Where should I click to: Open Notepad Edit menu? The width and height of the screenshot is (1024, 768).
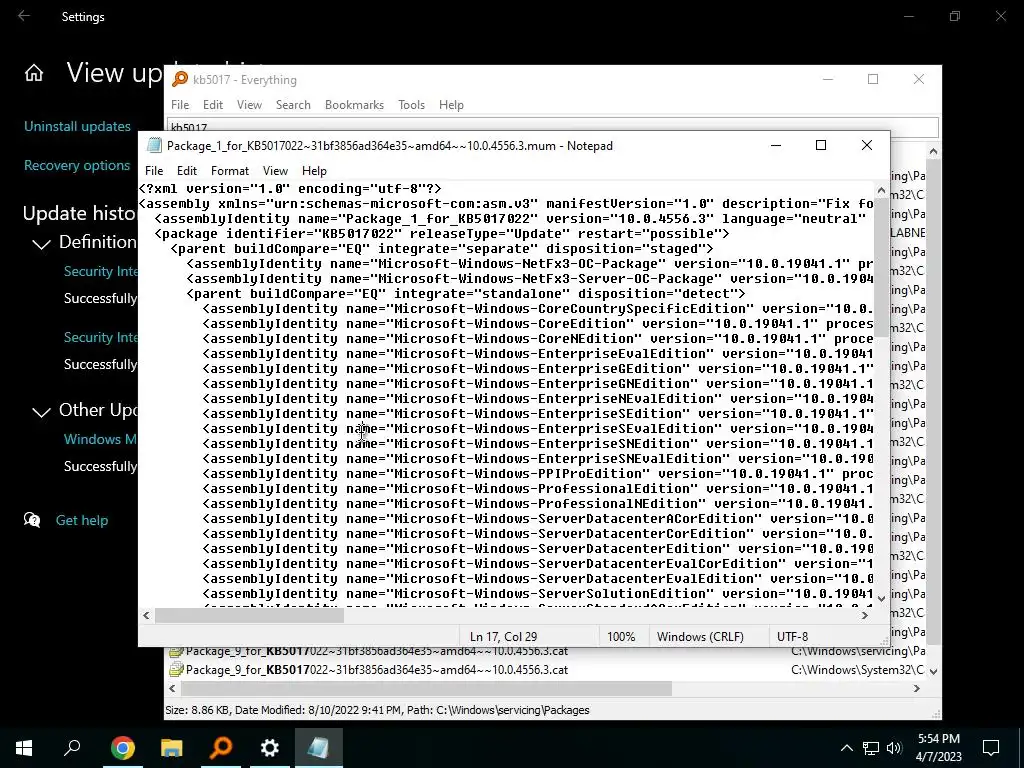click(x=187, y=170)
